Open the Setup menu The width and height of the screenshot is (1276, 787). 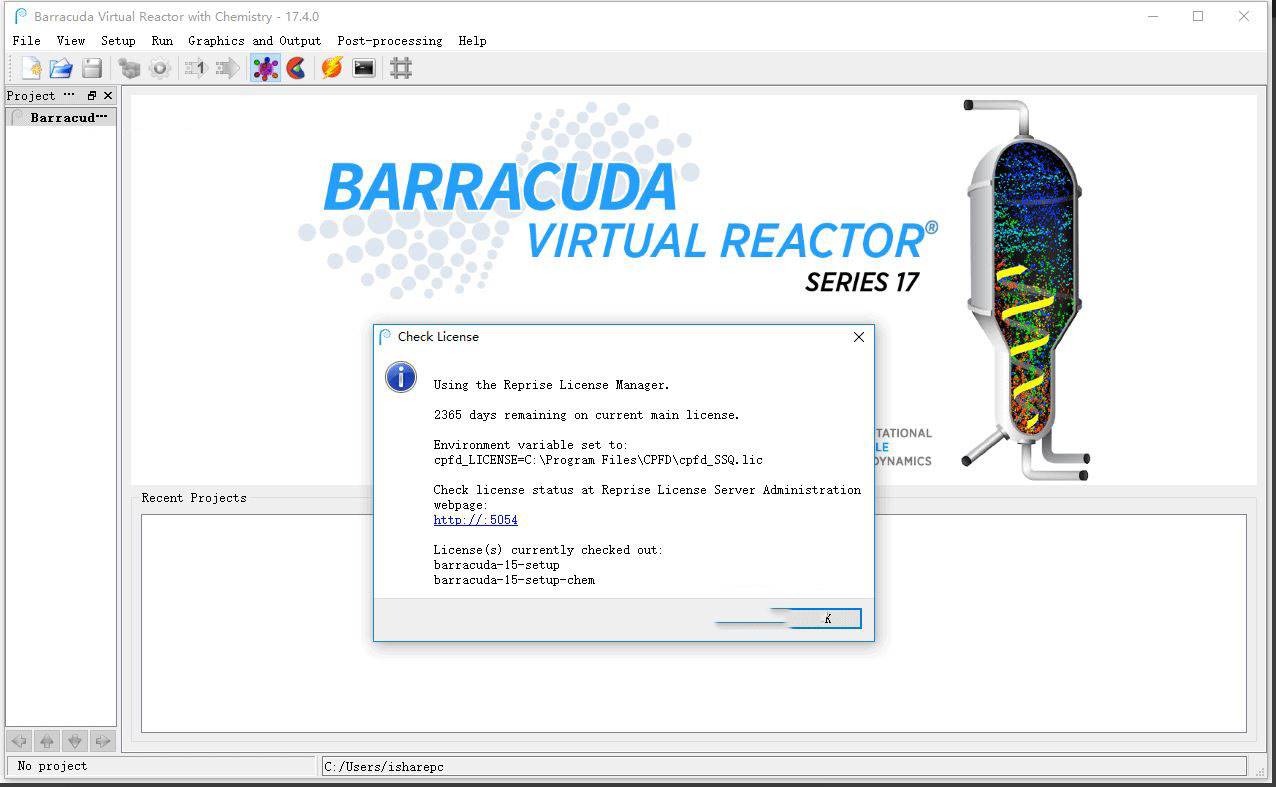click(118, 41)
